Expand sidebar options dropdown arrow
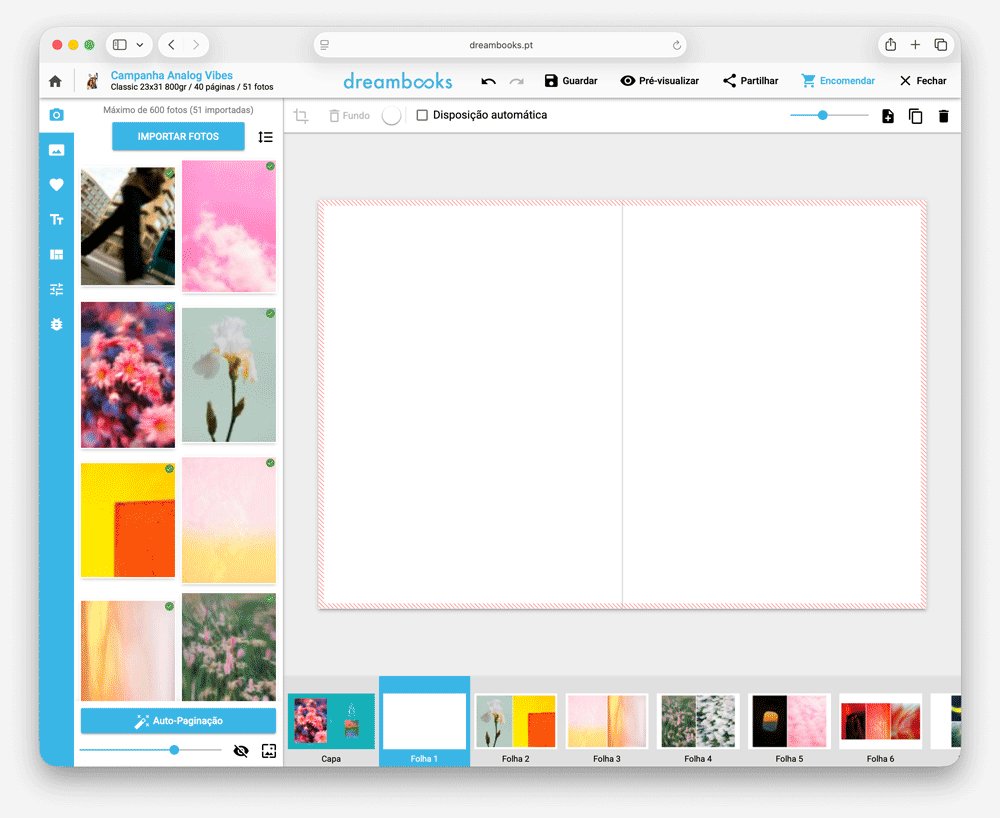Viewport: 1000px width, 818px height. tap(140, 45)
